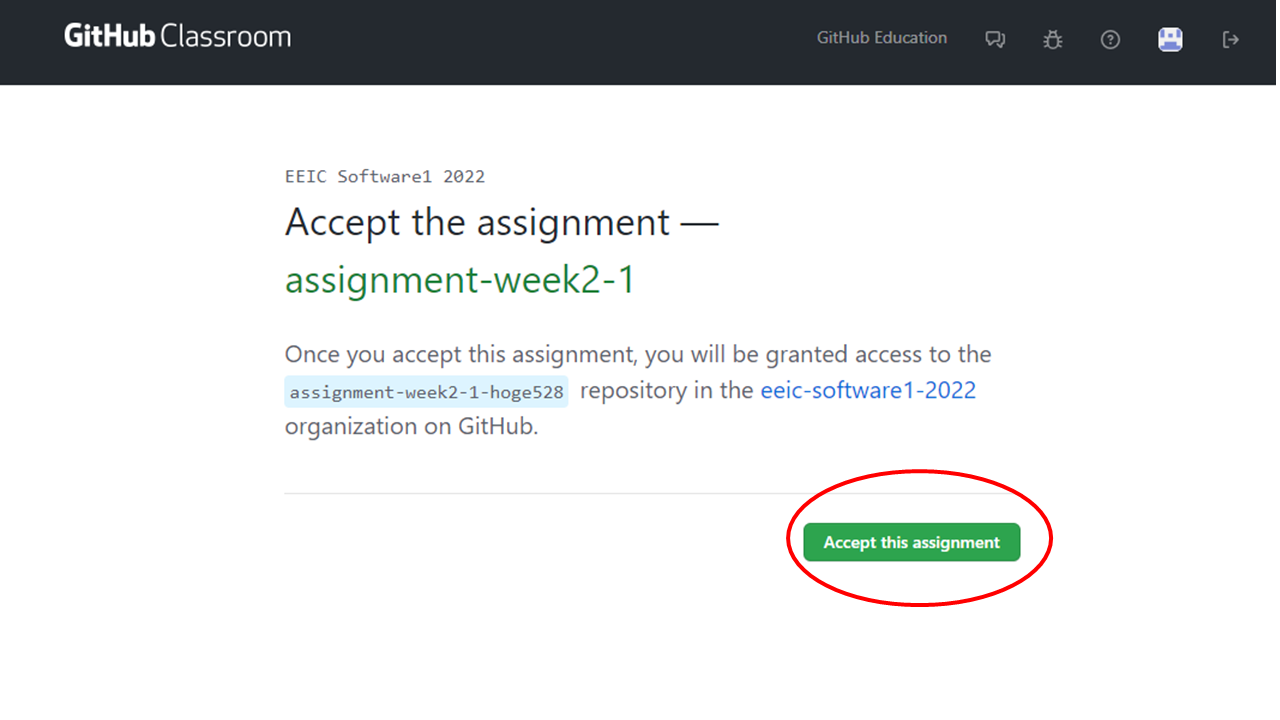Follow the eeic-software1-2022 organization link

868,390
